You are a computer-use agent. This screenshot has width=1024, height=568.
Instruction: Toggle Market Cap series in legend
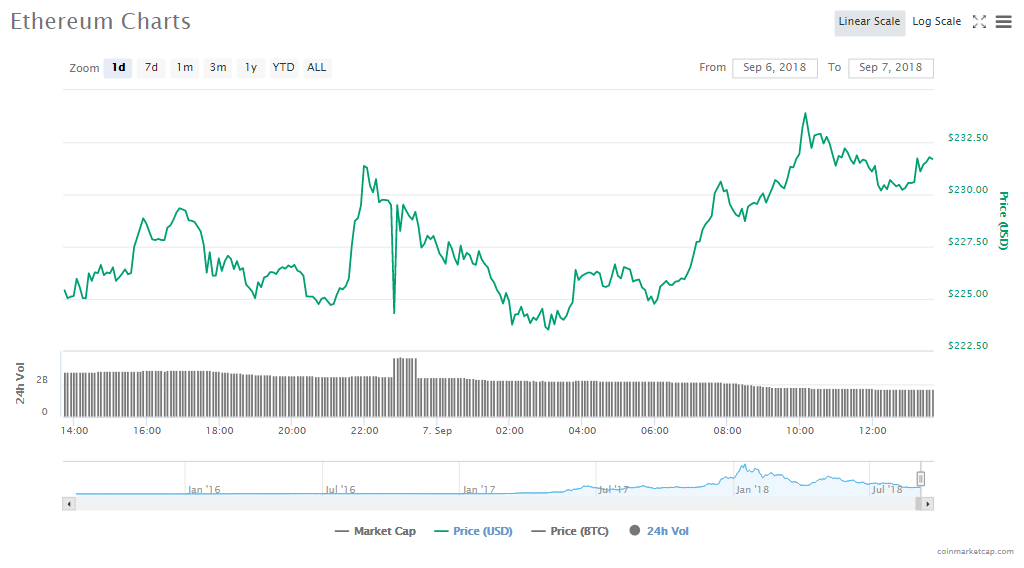click(376, 531)
